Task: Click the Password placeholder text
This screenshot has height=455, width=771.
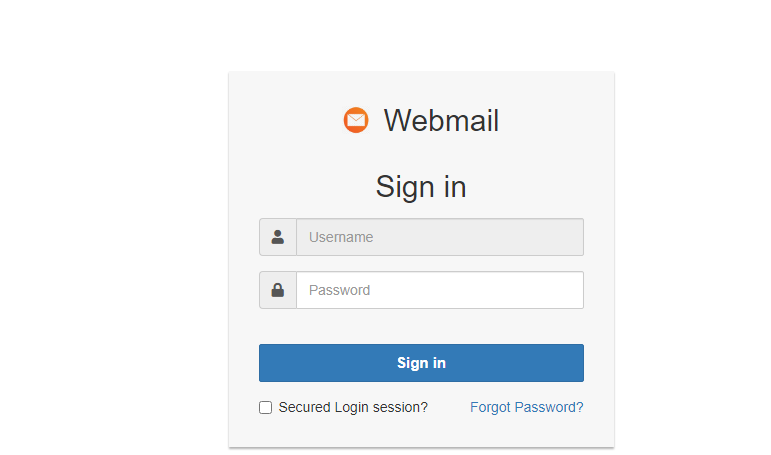Action: [339, 290]
